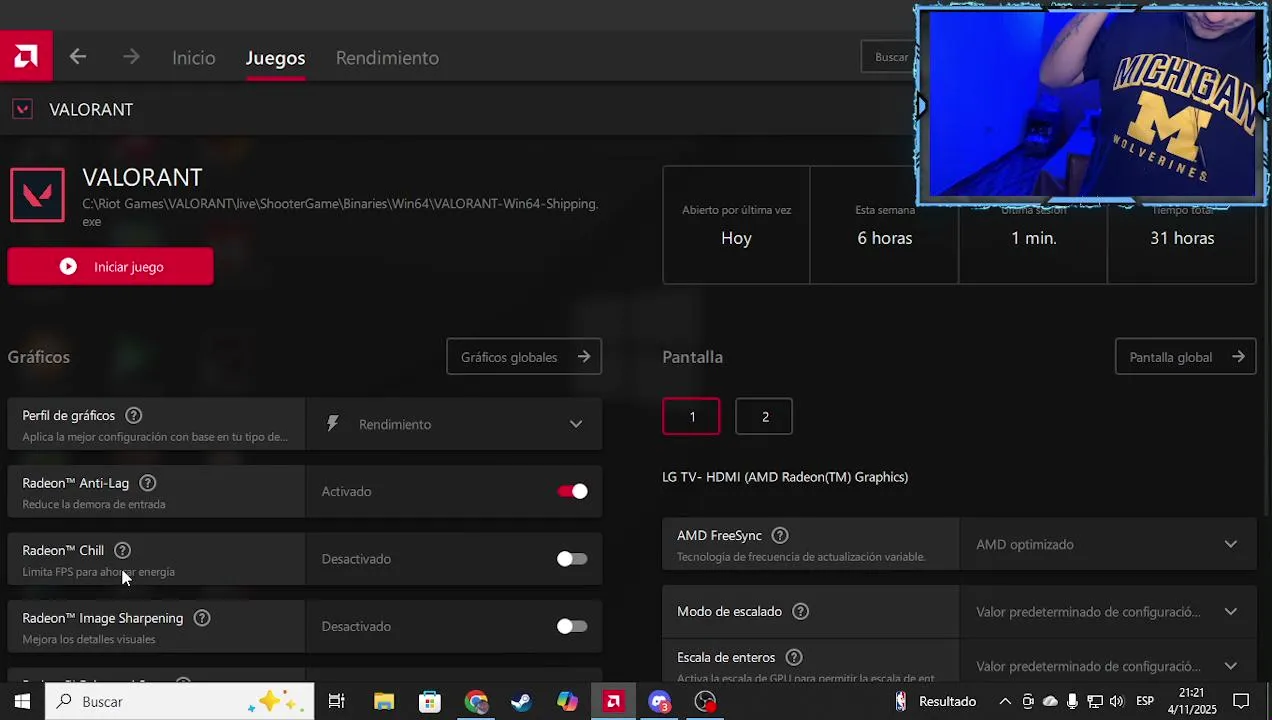1272x720 pixels.
Task: Click the ESP language indicator
Action: coord(1145,701)
